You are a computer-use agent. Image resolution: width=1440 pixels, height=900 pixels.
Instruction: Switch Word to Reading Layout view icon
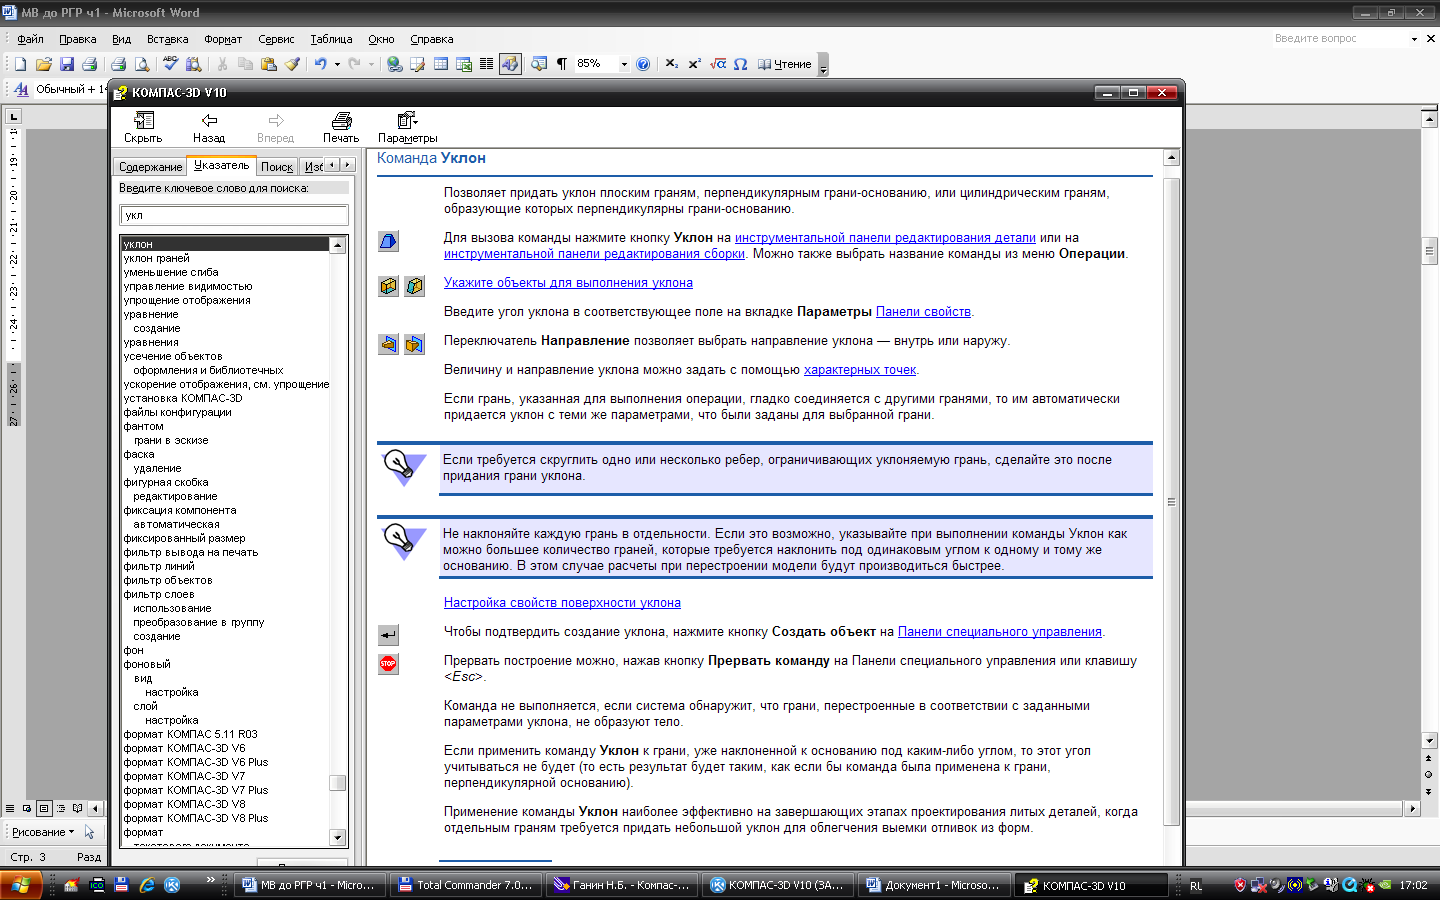pyautogui.click(x=78, y=808)
